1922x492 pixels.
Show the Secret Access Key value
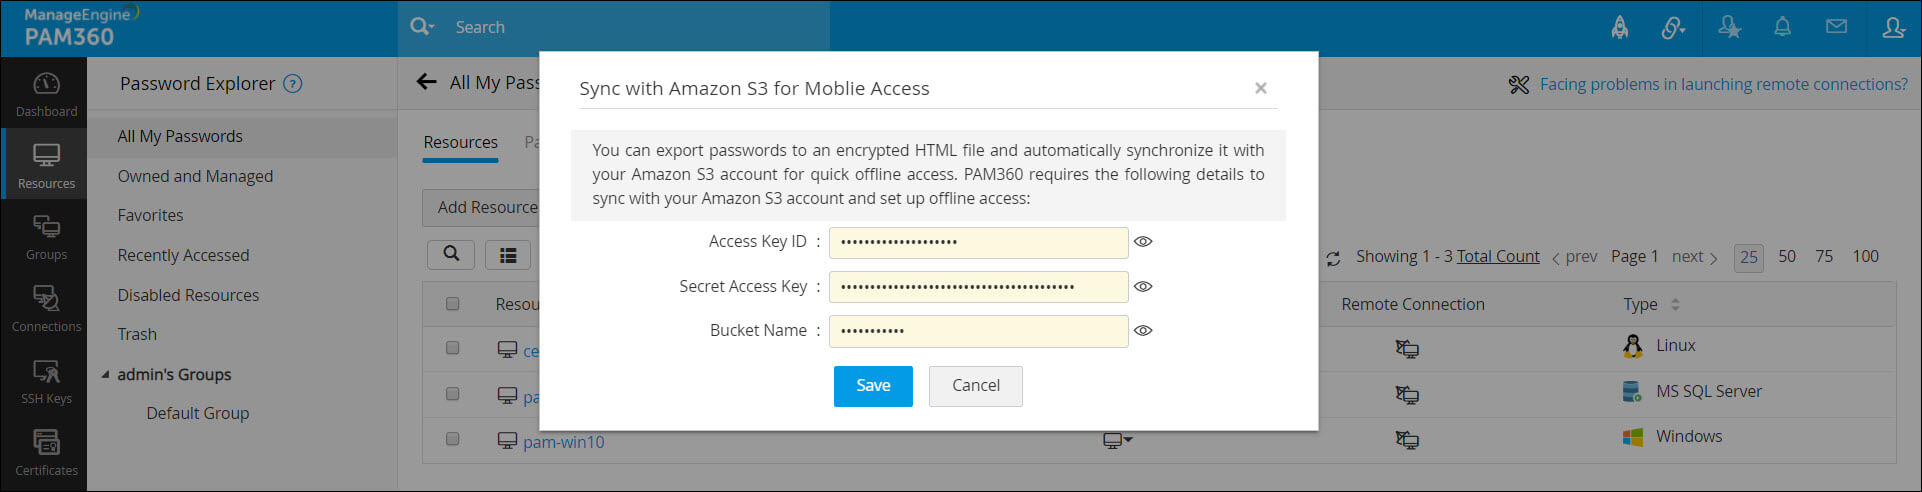[1143, 287]
